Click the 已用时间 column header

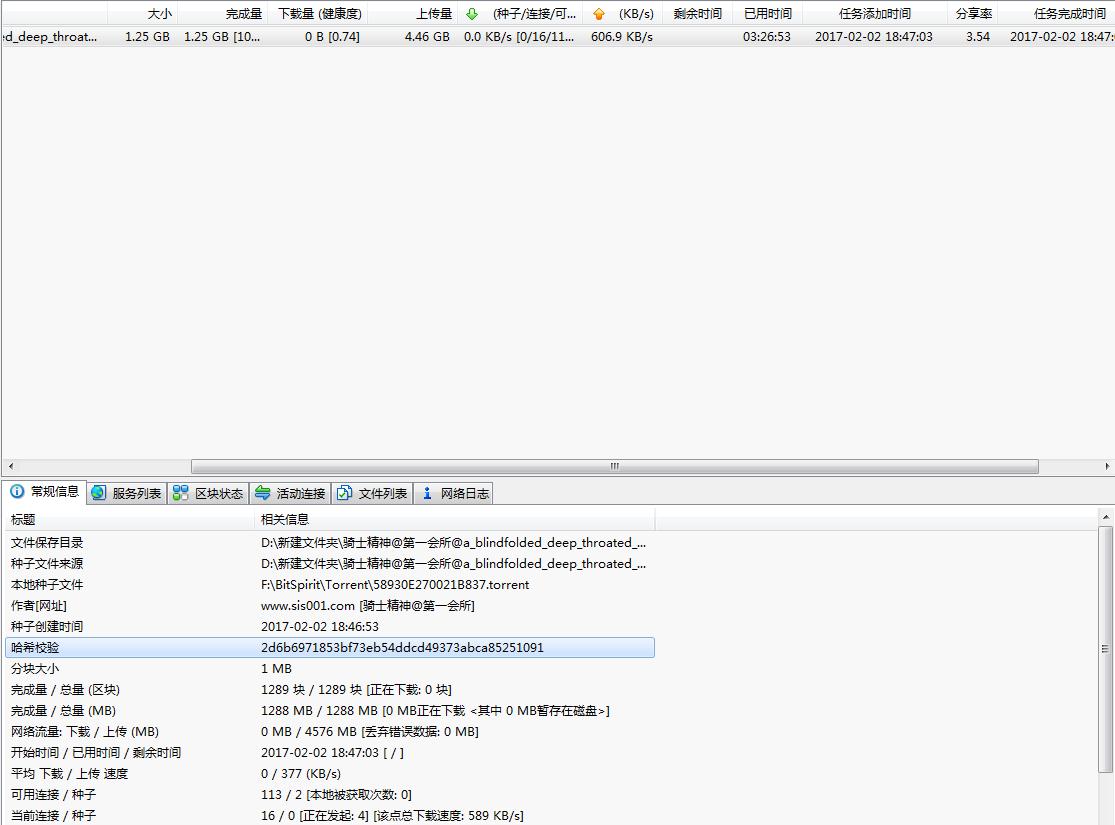(767, 14)
